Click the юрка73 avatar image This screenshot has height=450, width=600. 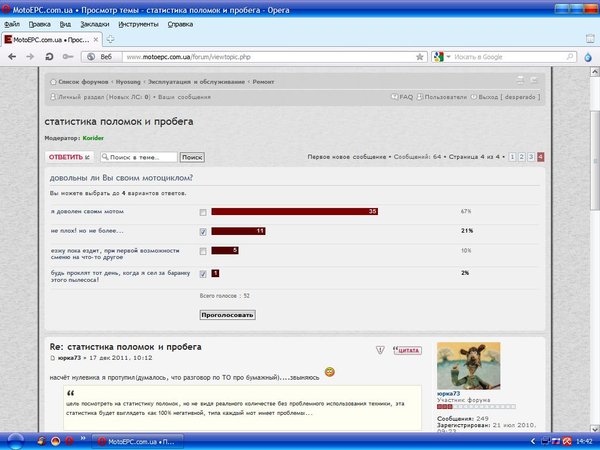468,366
